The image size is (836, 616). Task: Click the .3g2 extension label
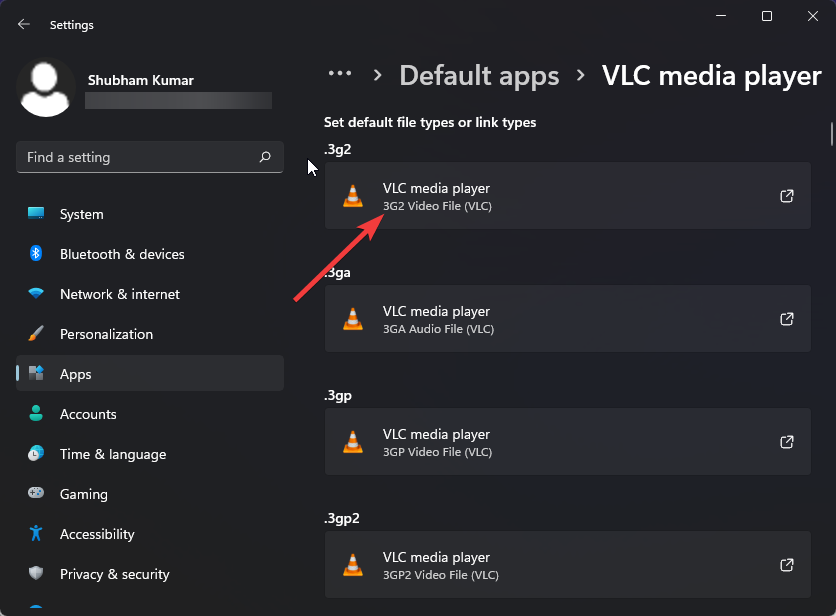pyautogui.click(x=337, y=149)
